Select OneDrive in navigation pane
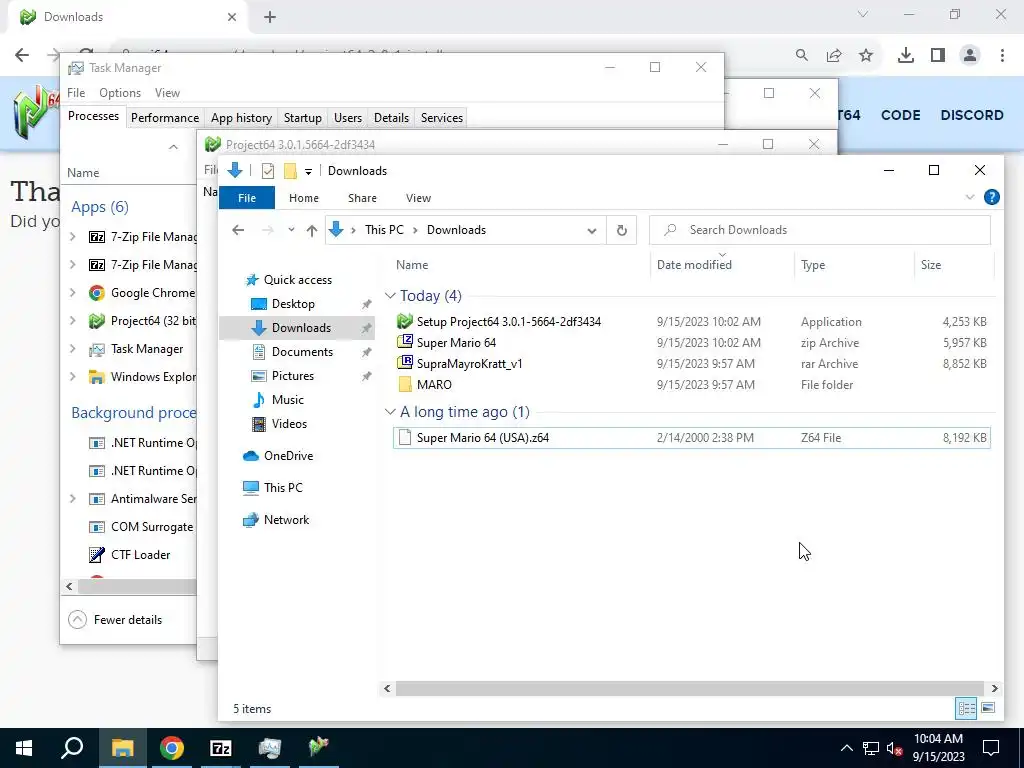Screen dimensions: 1024x768 click(288, 456)
